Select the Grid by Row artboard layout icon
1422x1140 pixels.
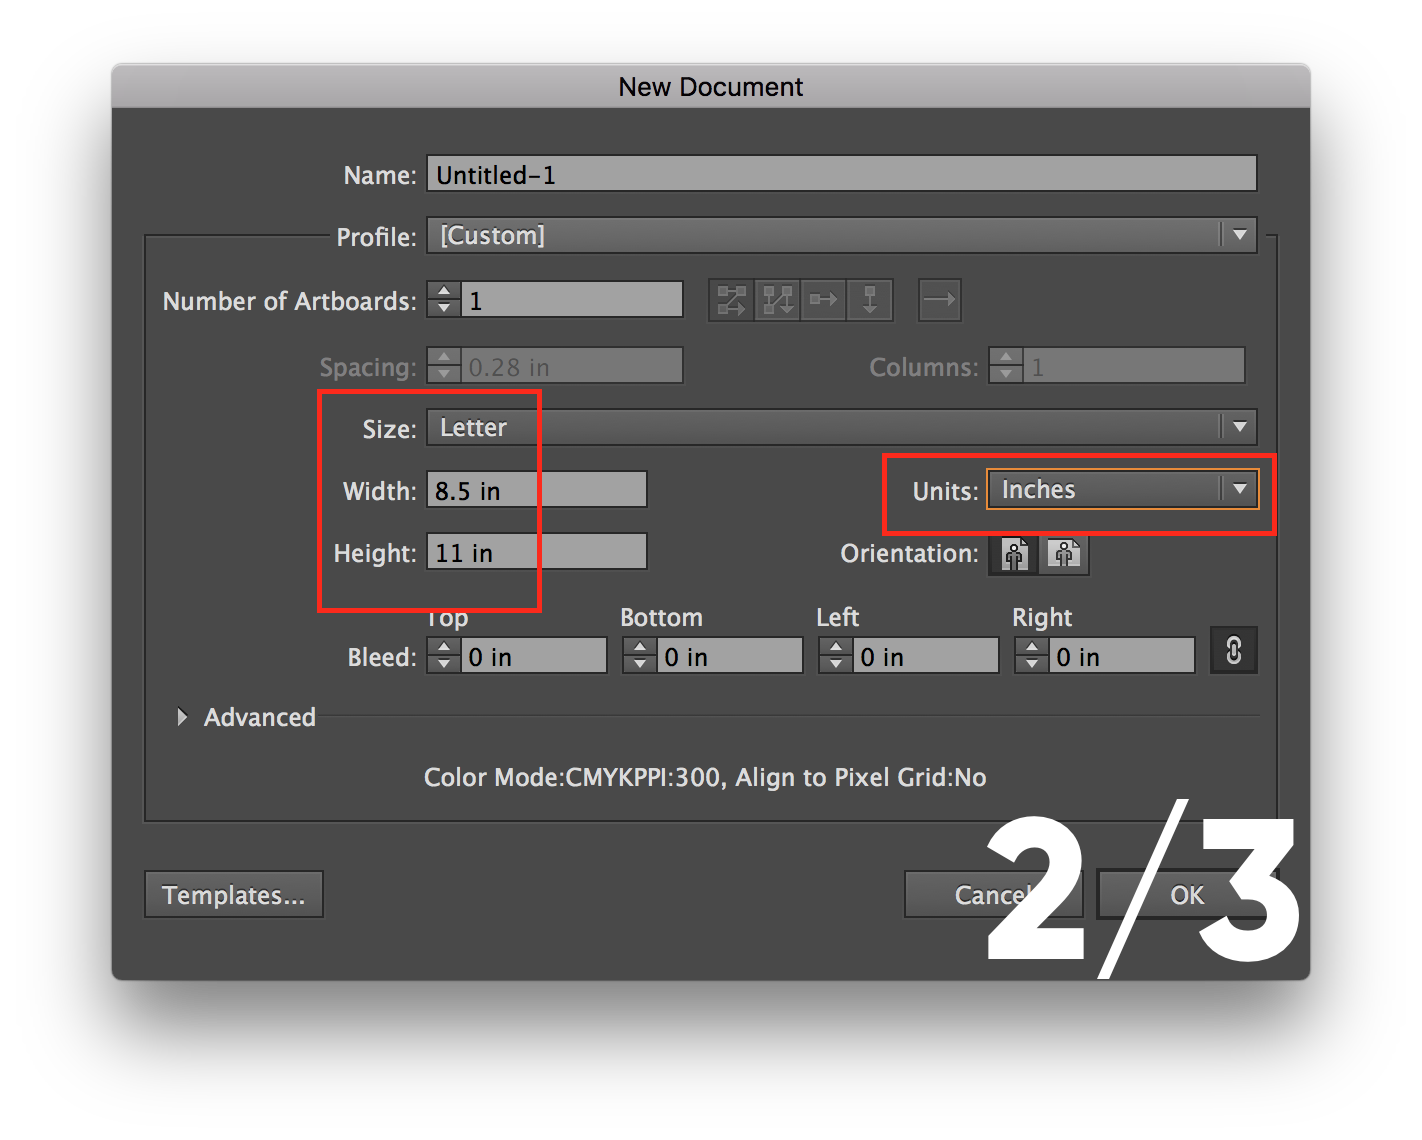[x=731, y=300]
